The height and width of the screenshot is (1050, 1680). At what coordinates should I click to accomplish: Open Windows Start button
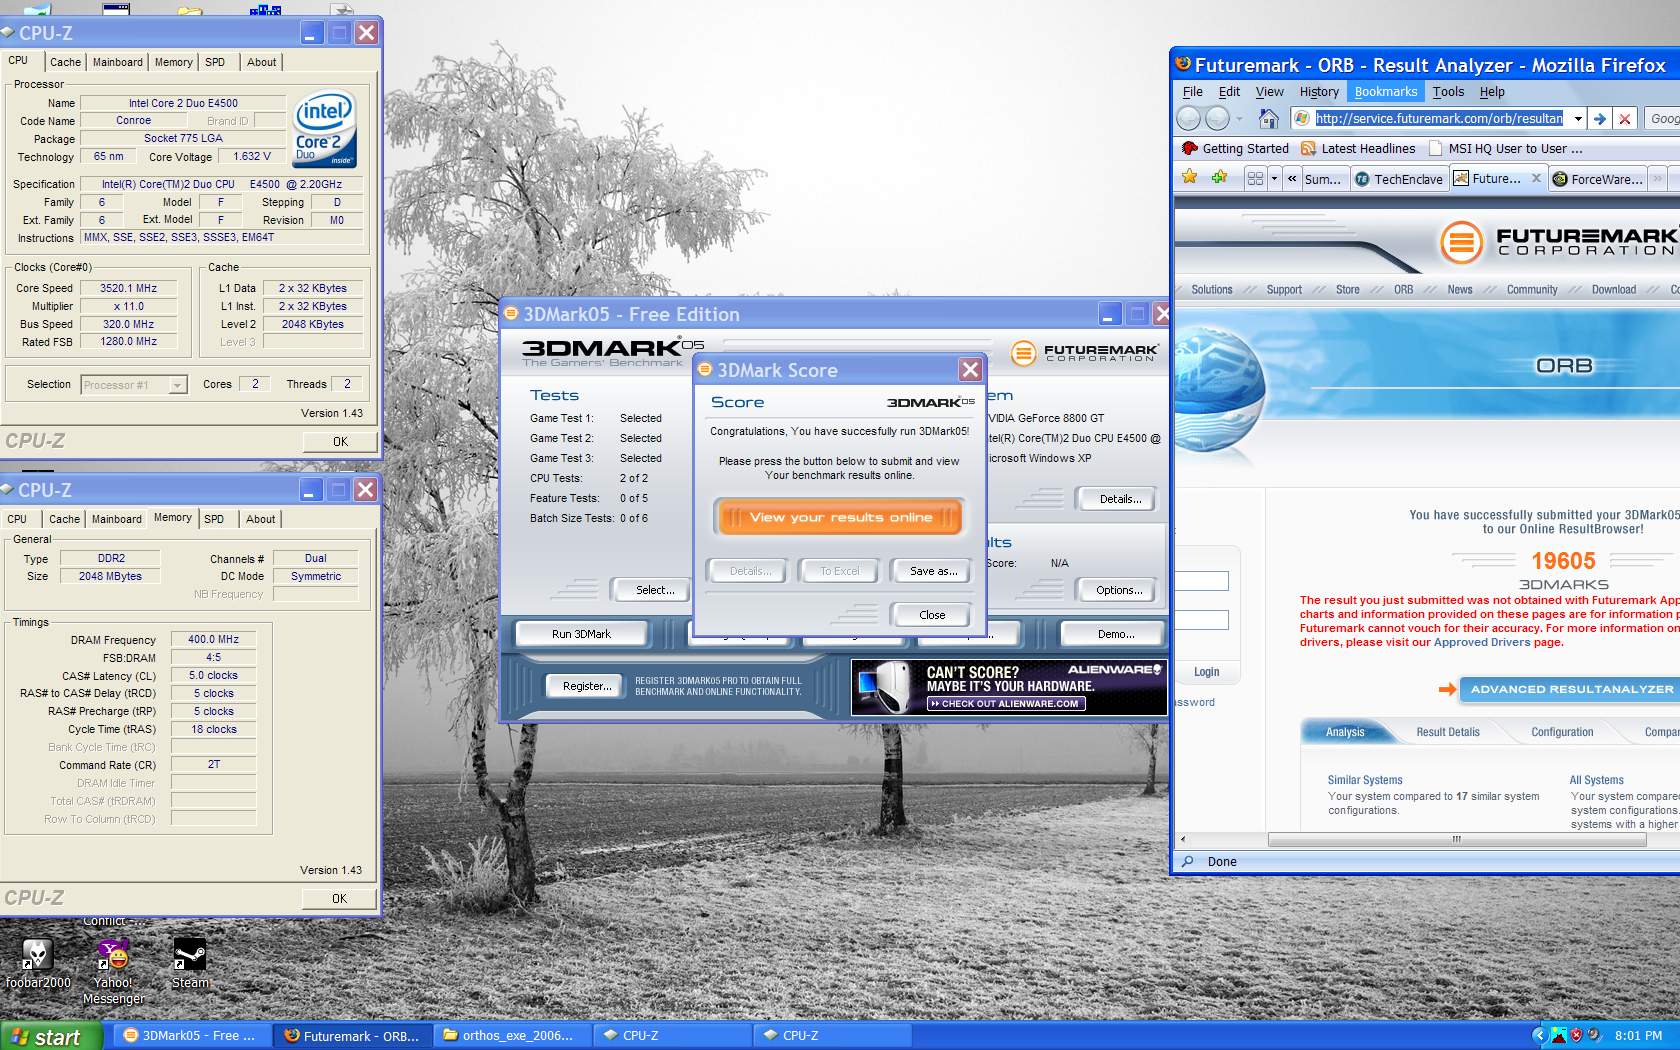click(51, 1036)
